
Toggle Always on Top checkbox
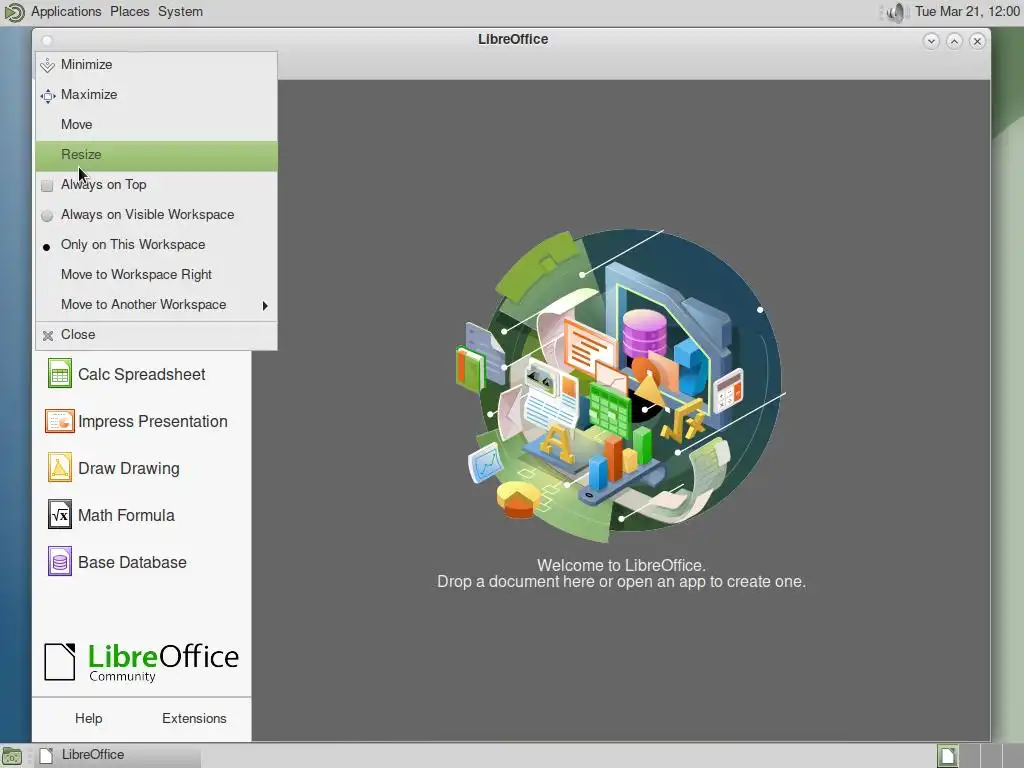[x=47, y=185]
